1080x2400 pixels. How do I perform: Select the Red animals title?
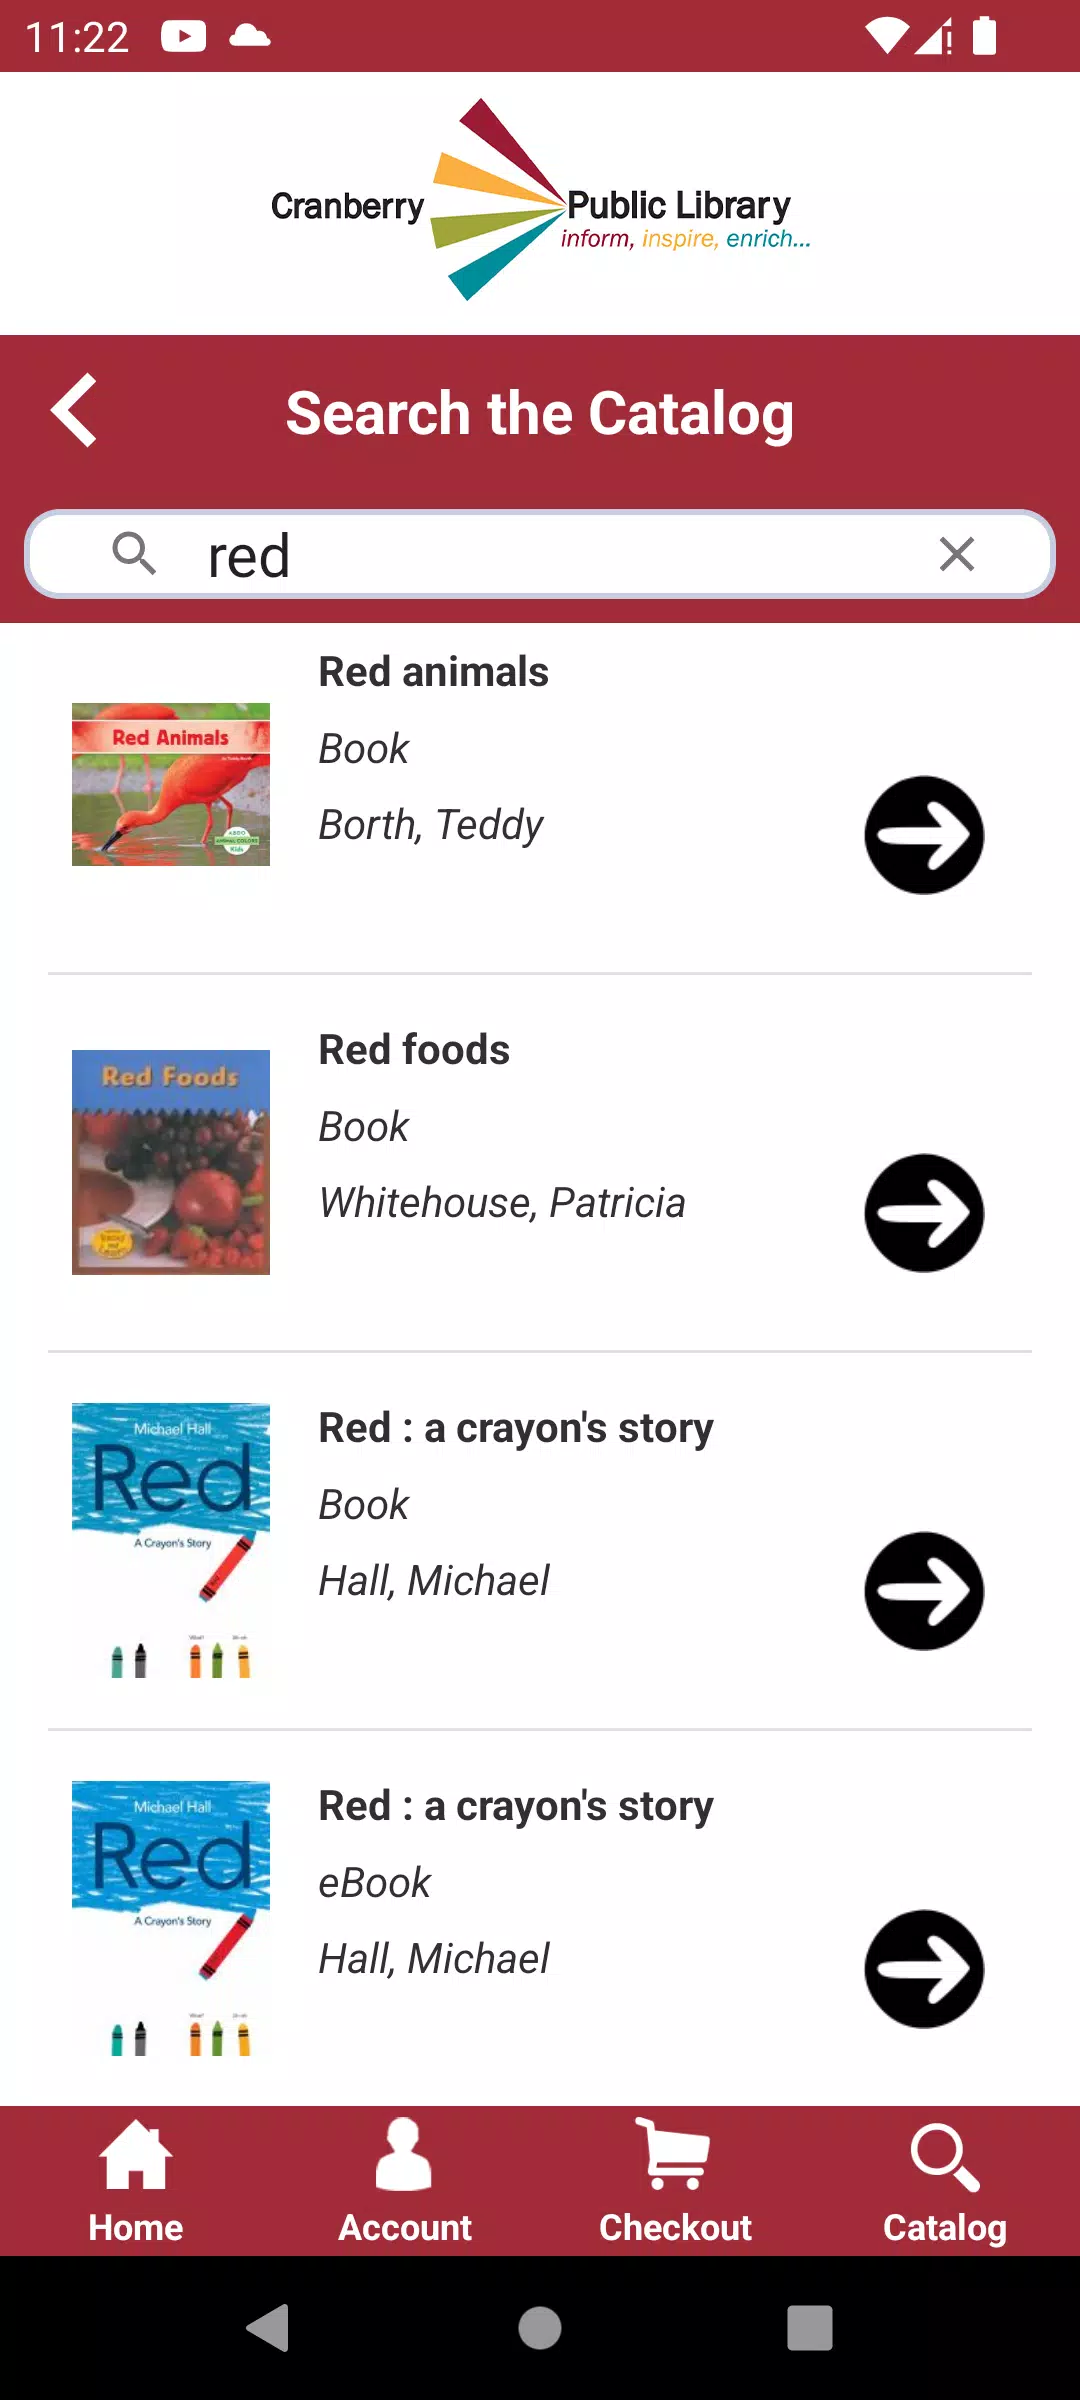[433, 672]
